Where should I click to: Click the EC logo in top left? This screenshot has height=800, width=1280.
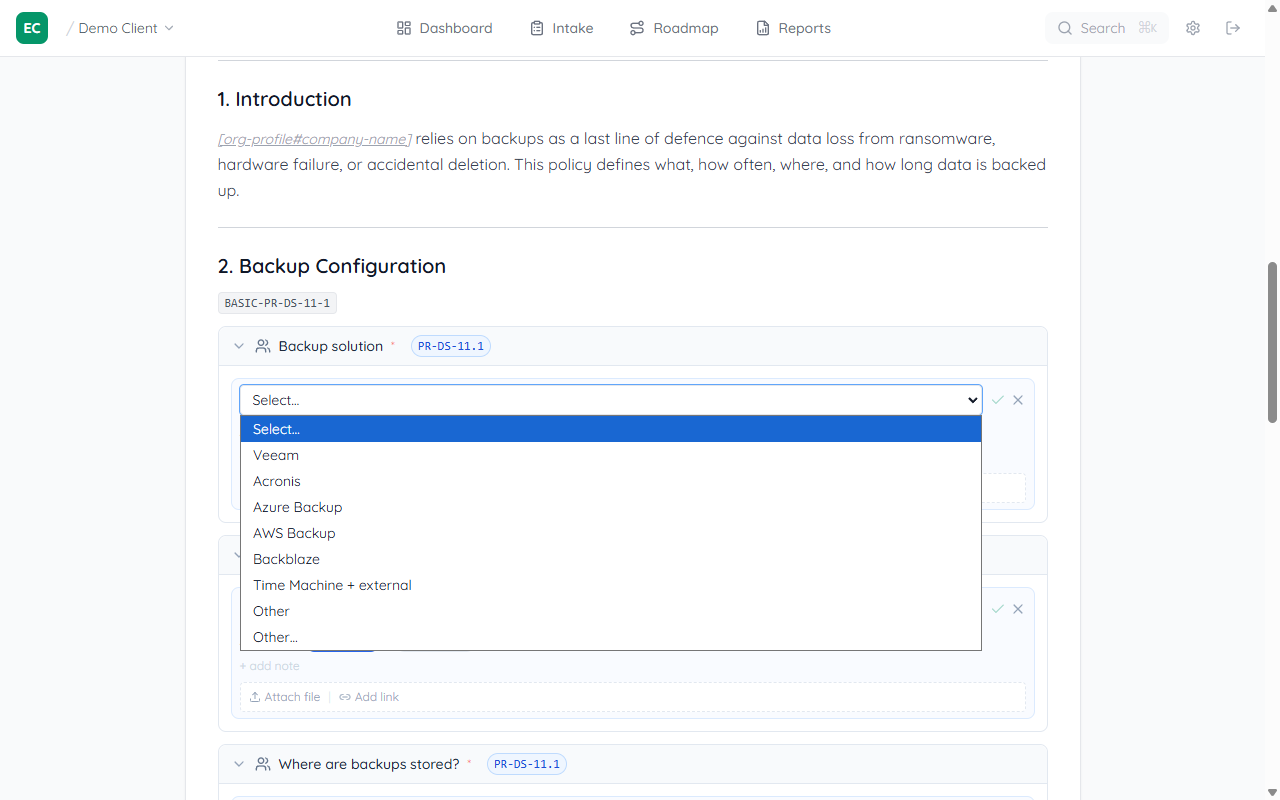pos(31,28)
